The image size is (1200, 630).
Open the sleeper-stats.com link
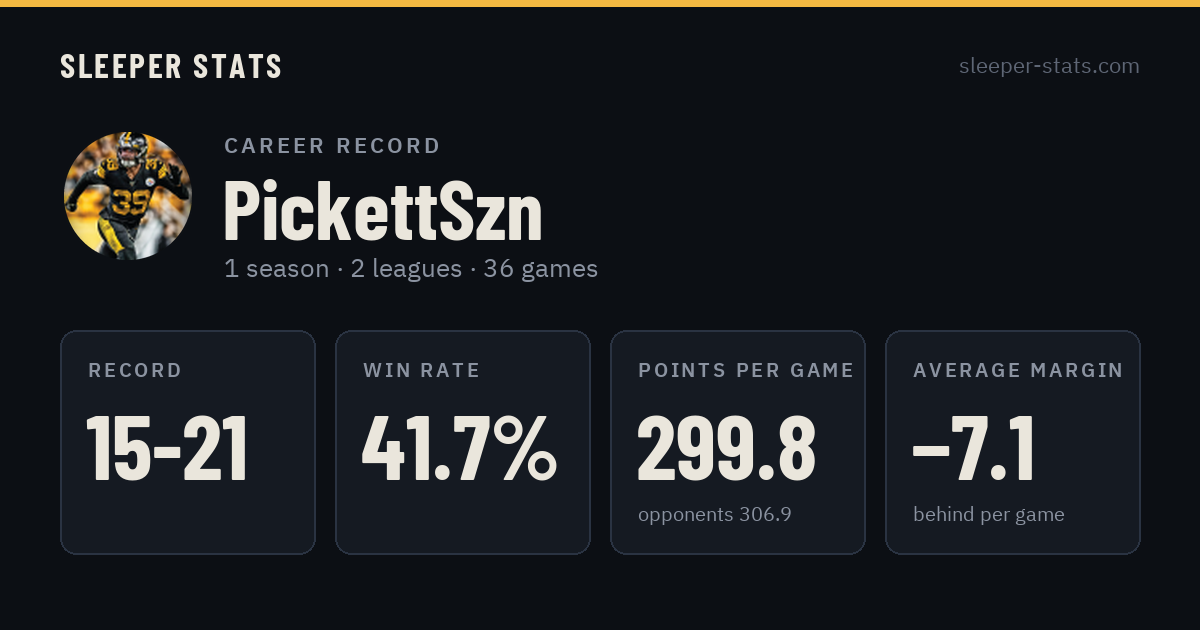pos(1049,66)
